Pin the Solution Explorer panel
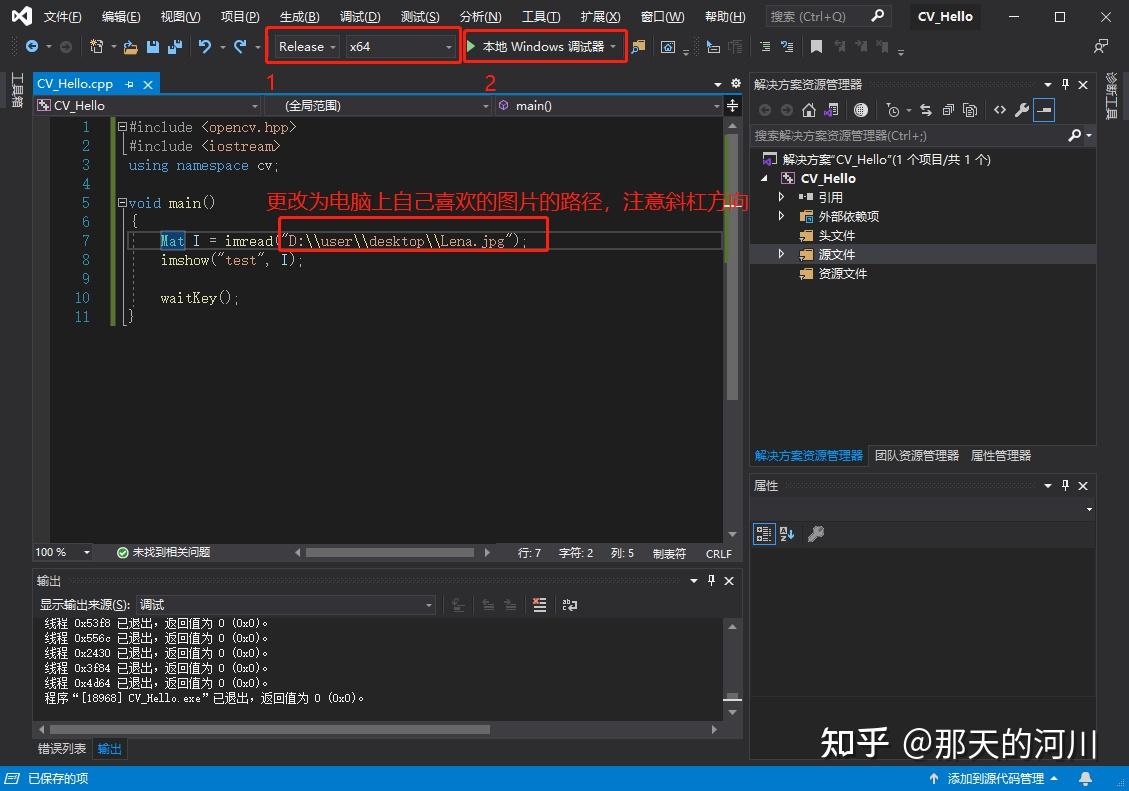 pyautogui.click(x=1065, y=84)
